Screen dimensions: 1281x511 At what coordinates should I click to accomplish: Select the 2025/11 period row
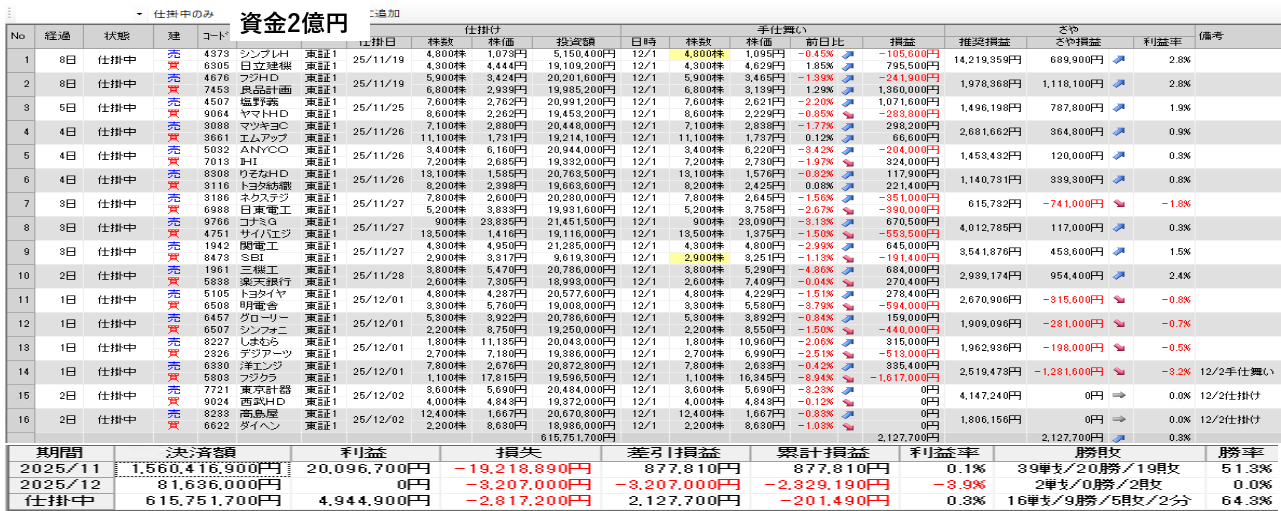pos(59,469)
